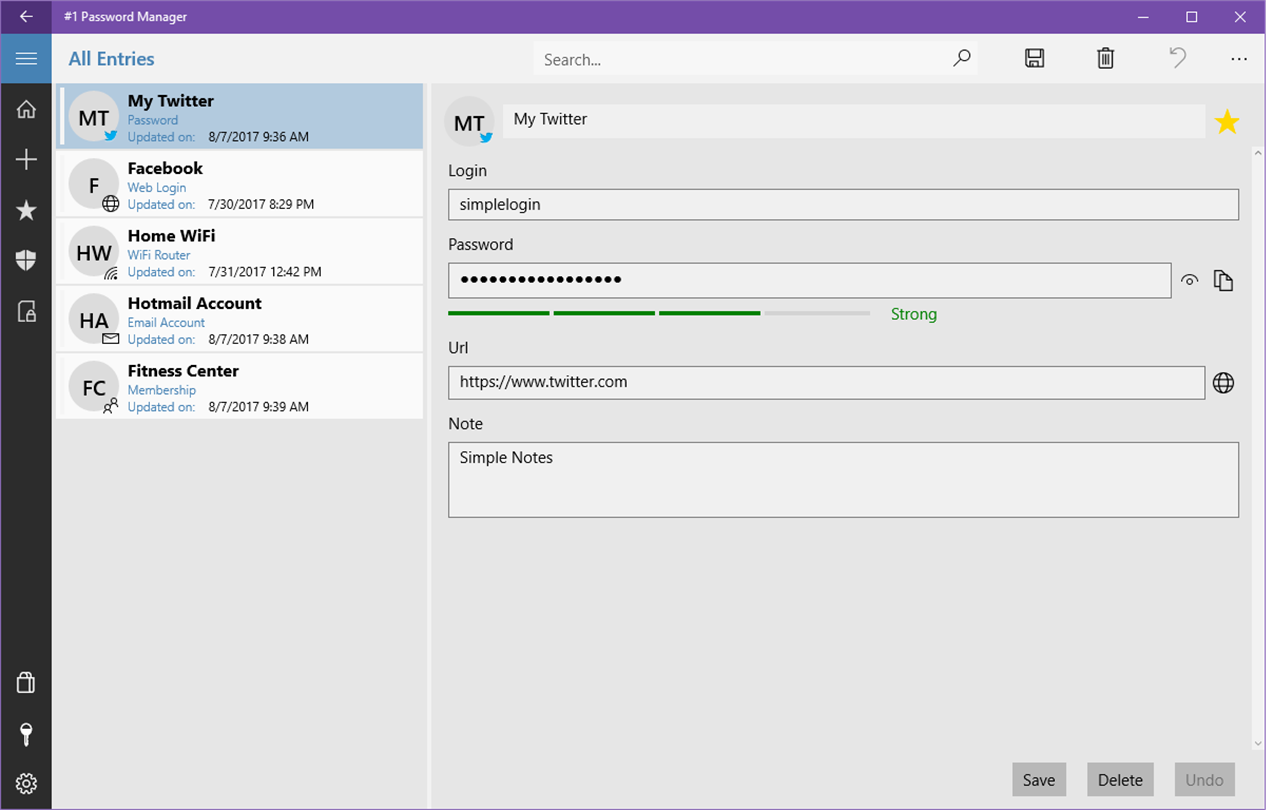Select the Home WiFi entry

coord(240,252)
